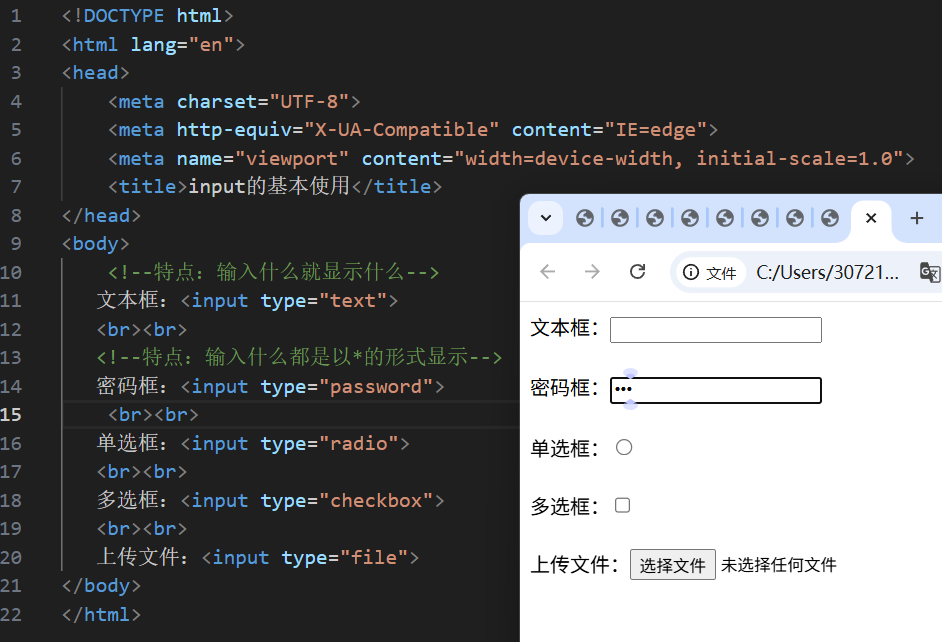This screenshot has height=642, width=942.
Task: Click the input type="checkbox" code line
Action: click(x=270, y=500)
